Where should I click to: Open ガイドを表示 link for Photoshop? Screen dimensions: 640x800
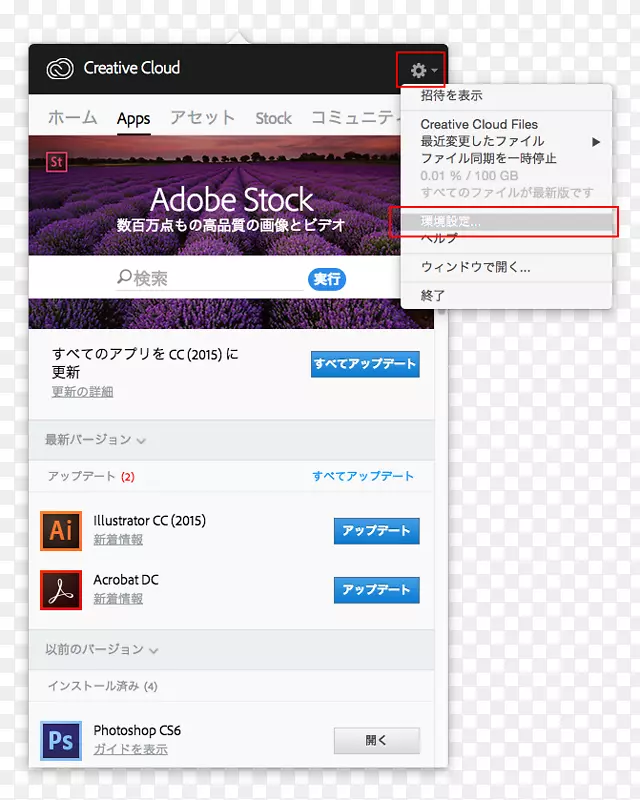pyautogui.click(x=130, y=749)
